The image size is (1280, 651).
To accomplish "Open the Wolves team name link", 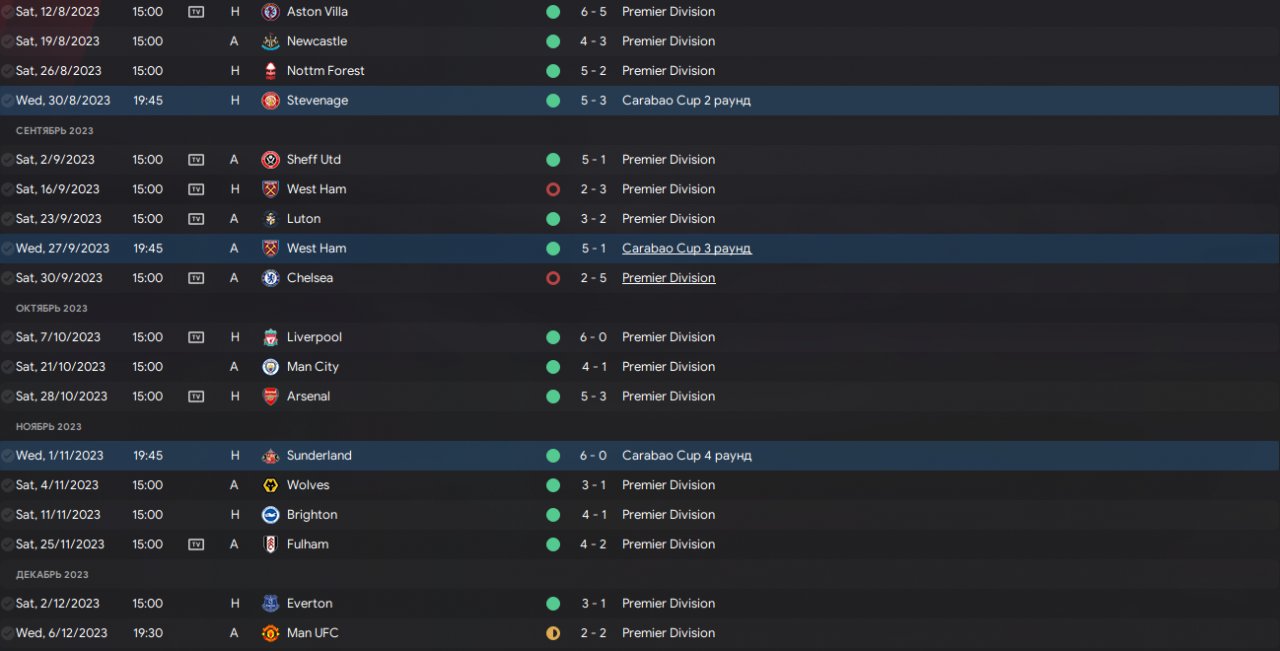I will [x=308, y=485].
